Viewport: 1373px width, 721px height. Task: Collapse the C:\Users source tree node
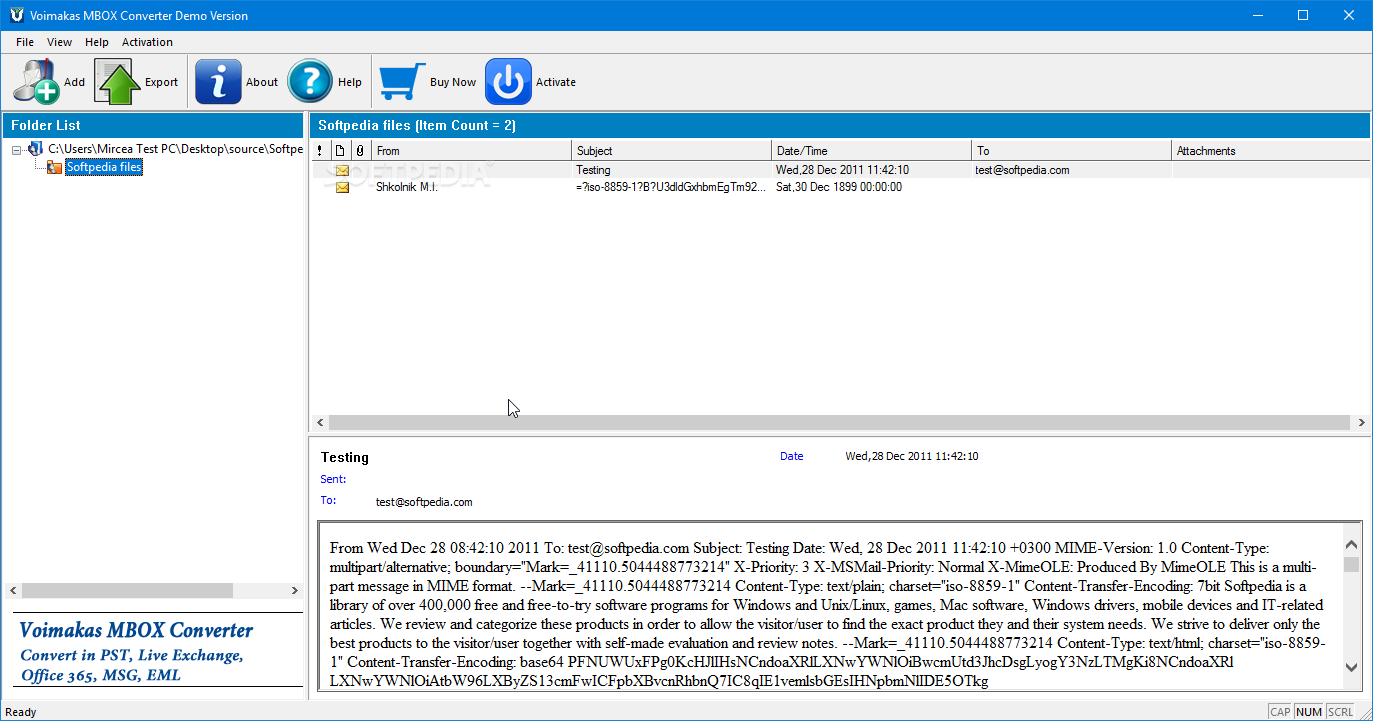click(17, 149)
